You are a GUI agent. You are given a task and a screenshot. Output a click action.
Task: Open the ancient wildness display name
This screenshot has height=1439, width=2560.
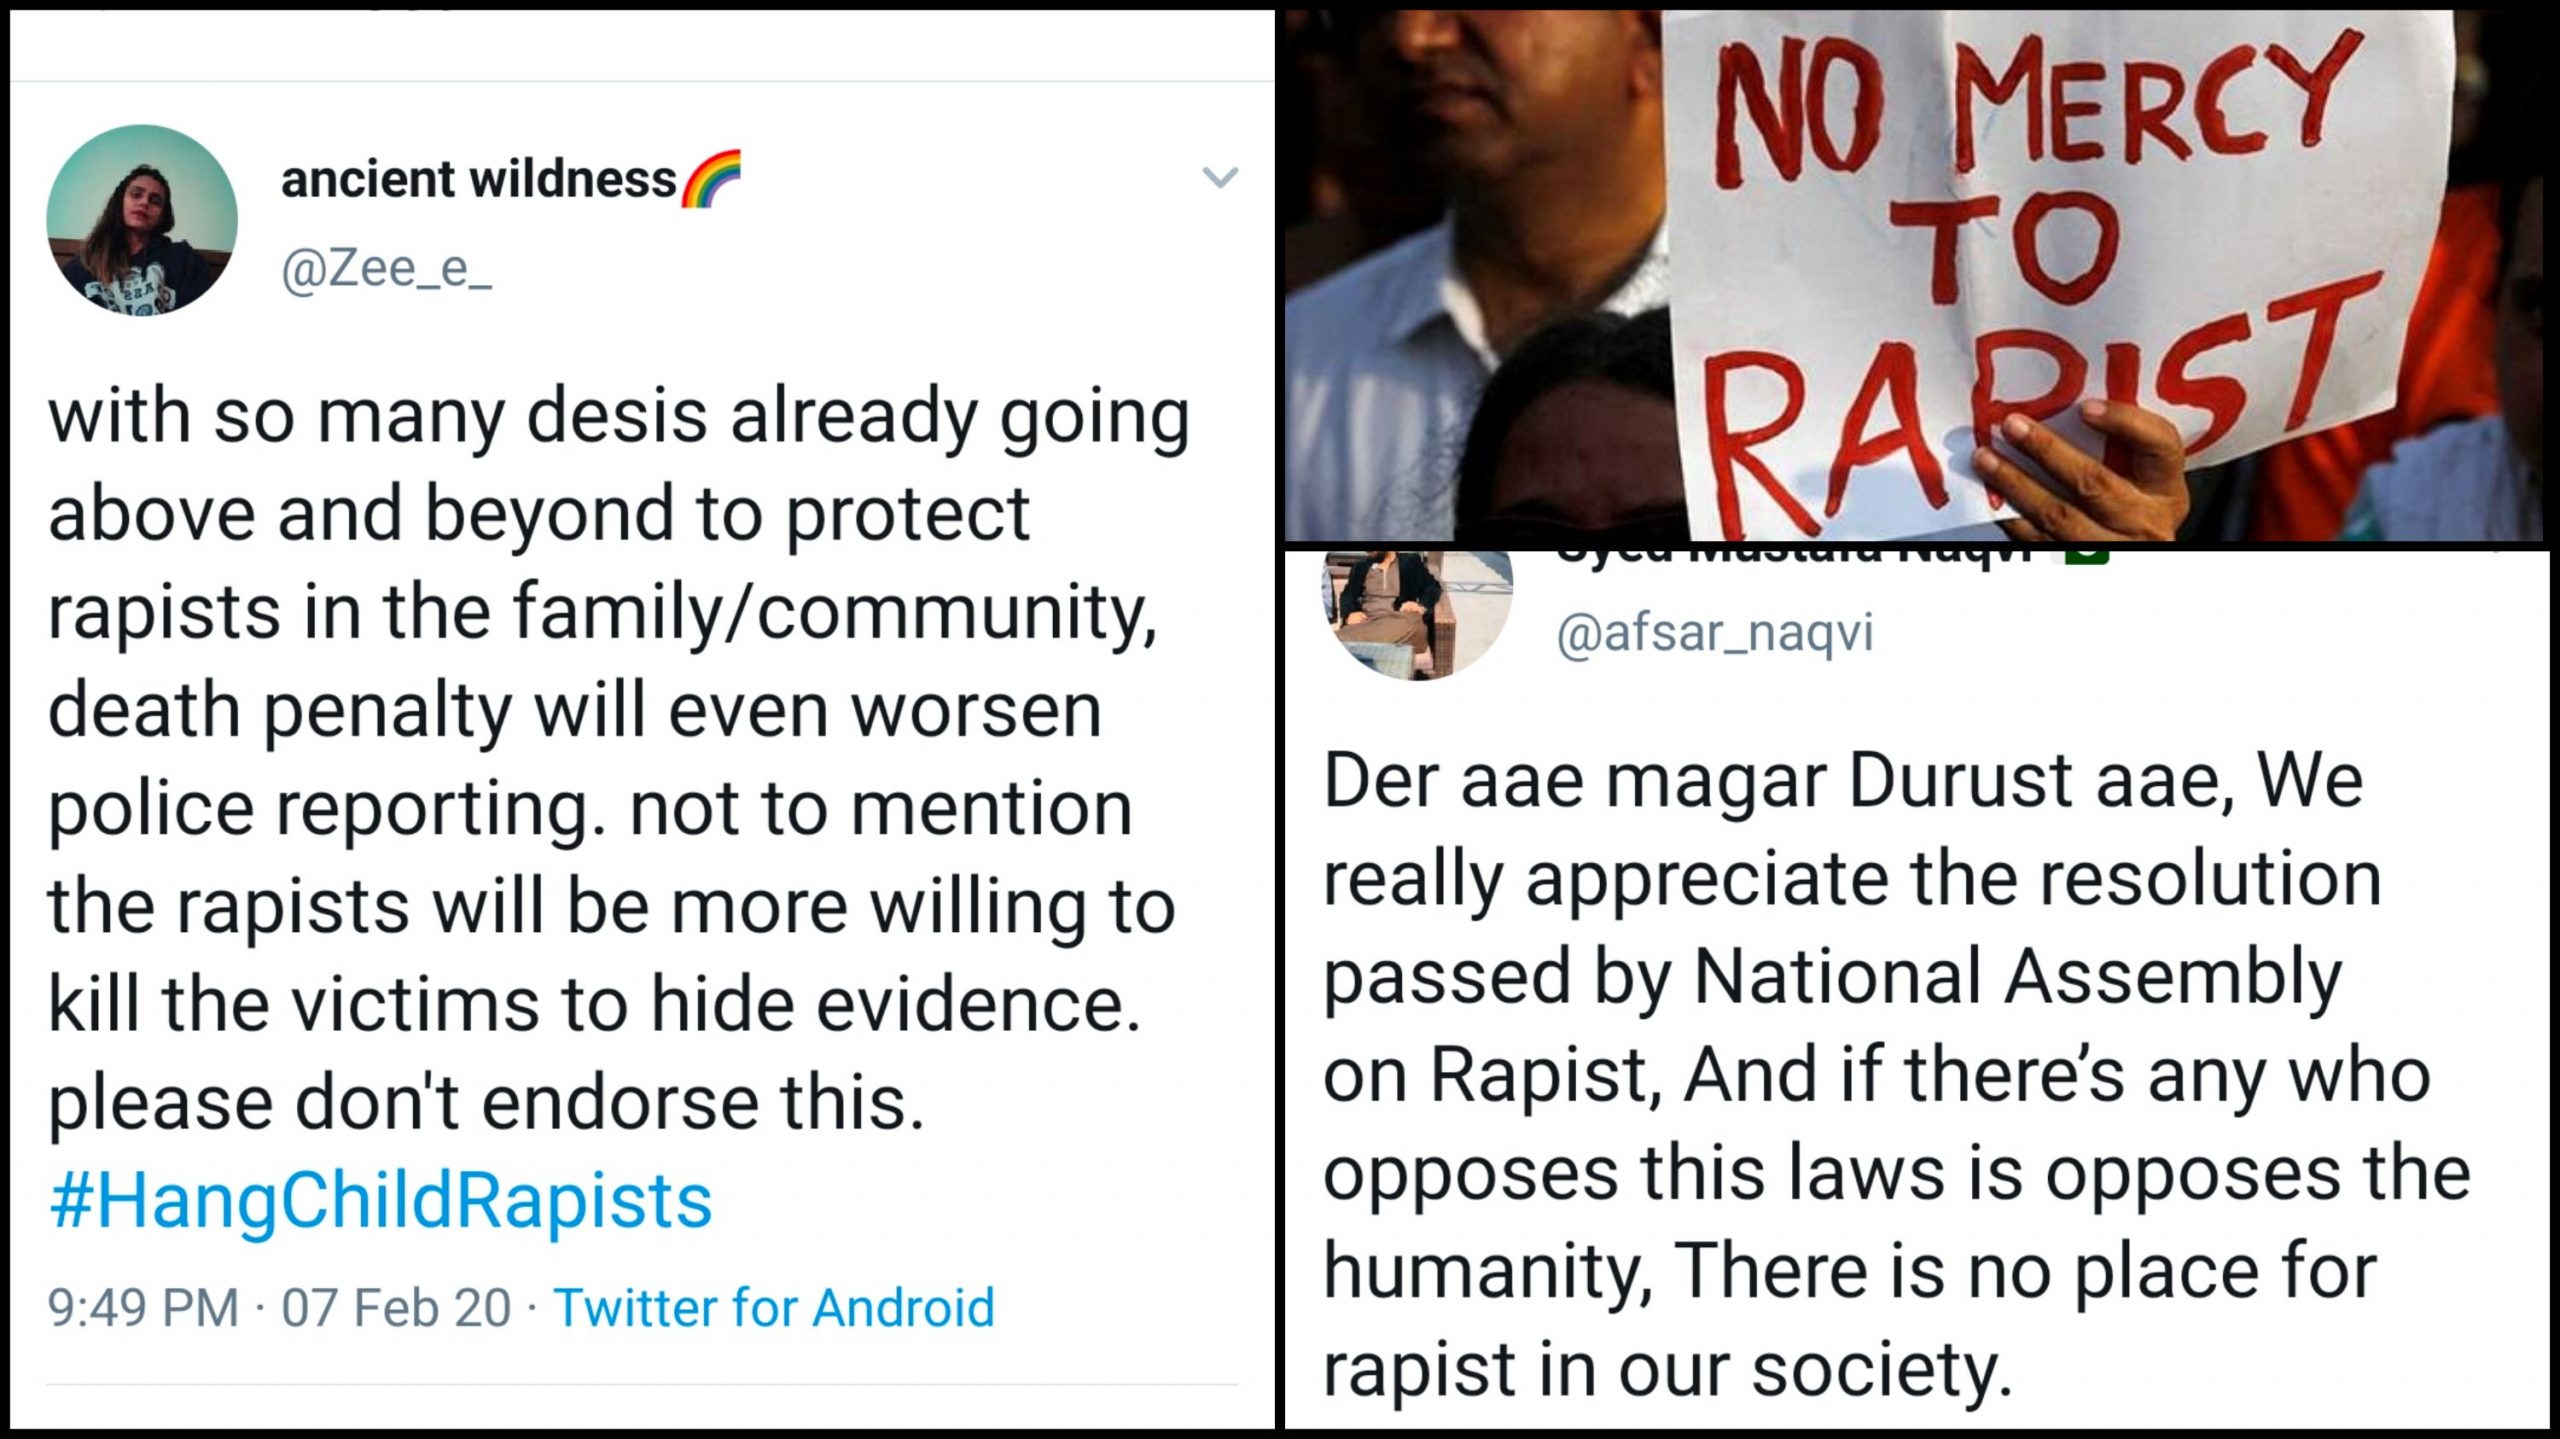pos(478,180)
